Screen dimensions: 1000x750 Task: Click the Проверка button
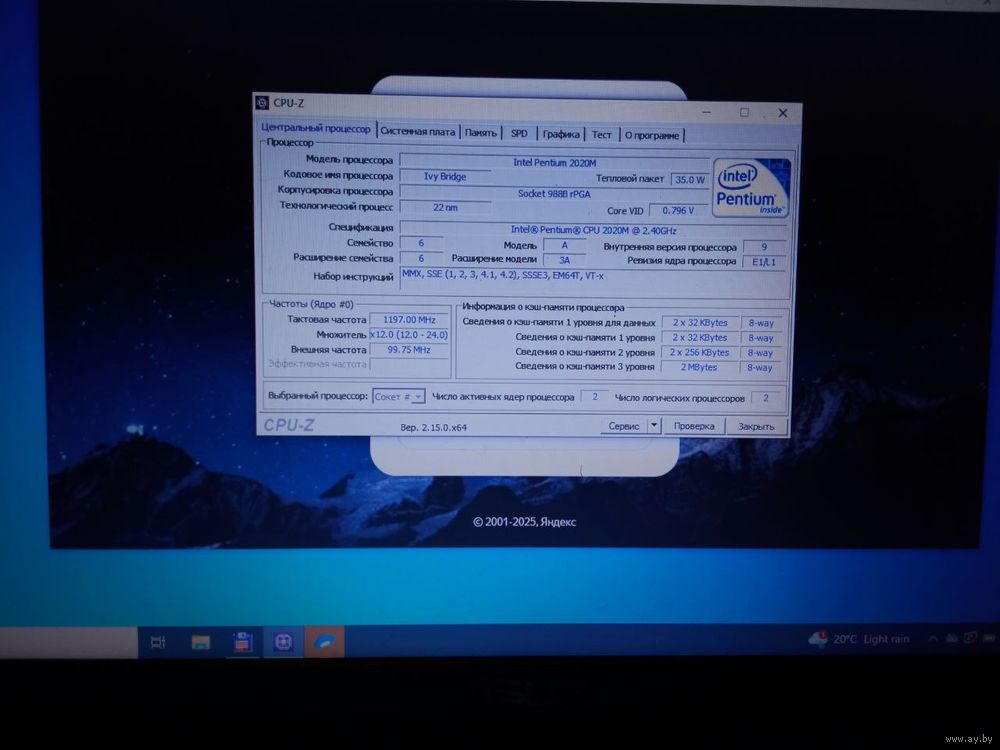click(694, 426)
